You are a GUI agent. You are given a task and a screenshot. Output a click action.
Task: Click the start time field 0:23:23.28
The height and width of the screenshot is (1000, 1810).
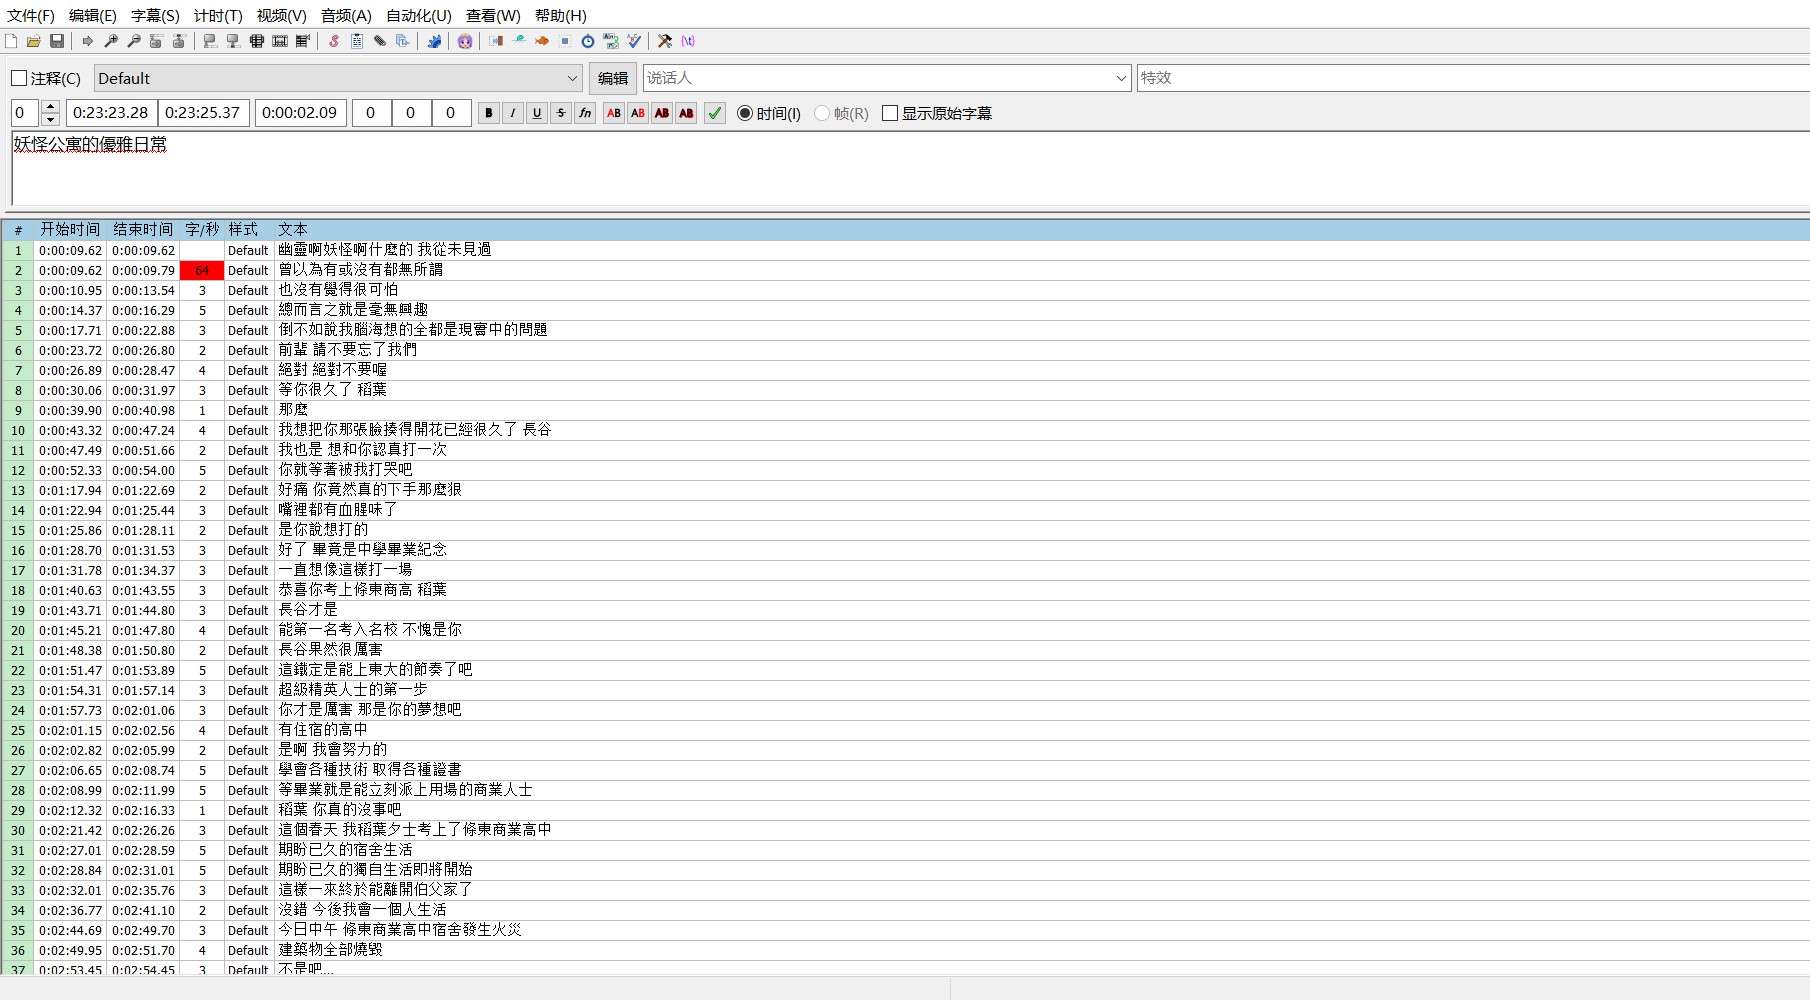[111, 113]
